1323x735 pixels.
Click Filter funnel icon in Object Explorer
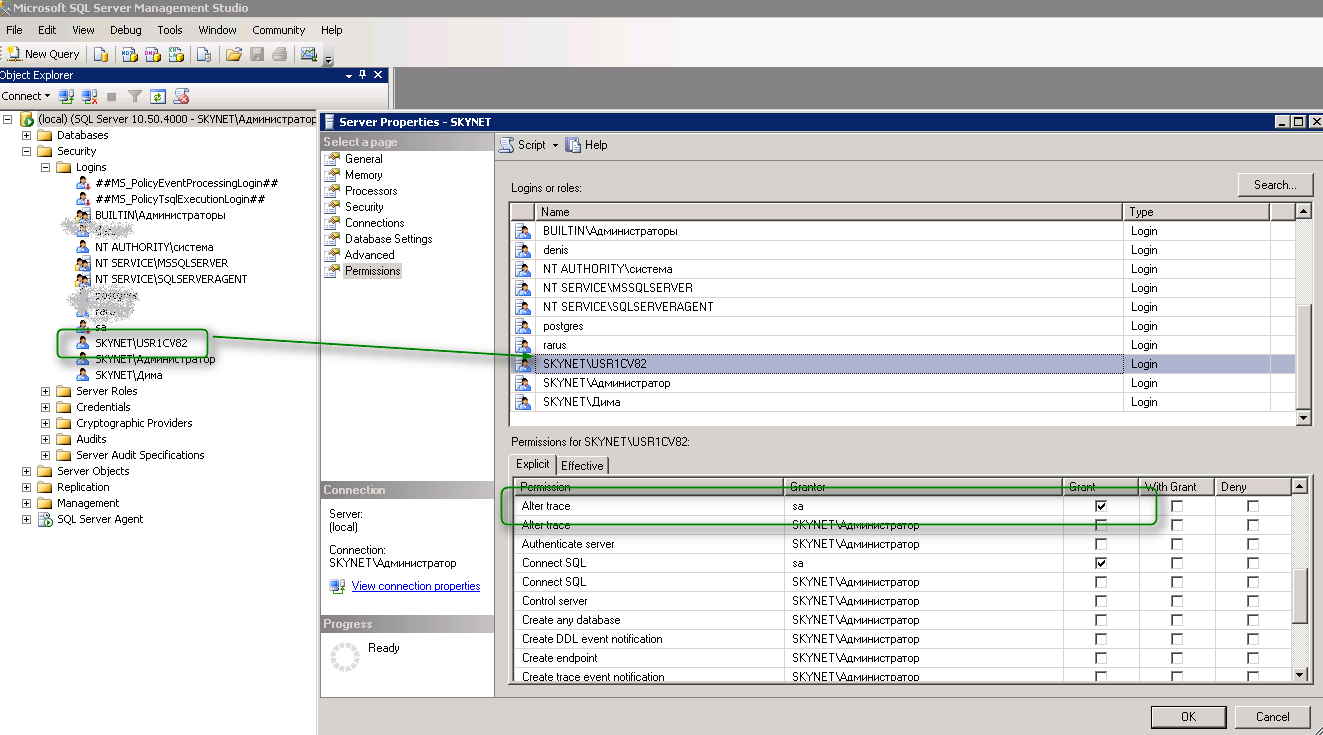[x=135, y=96]
